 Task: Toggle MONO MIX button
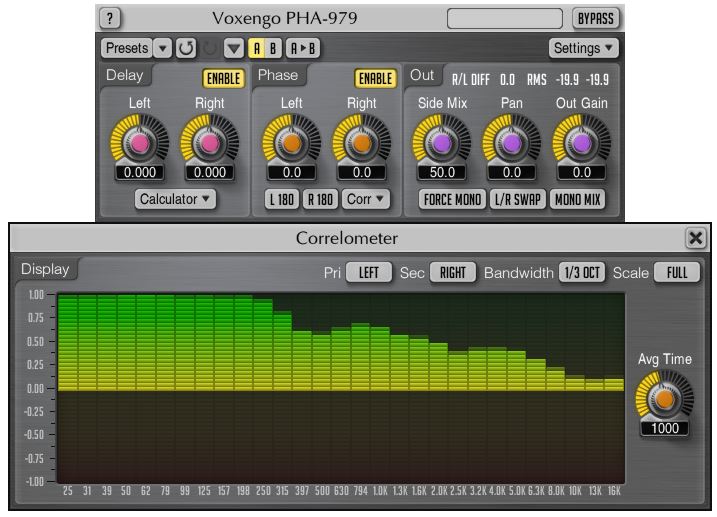[578, 200]
